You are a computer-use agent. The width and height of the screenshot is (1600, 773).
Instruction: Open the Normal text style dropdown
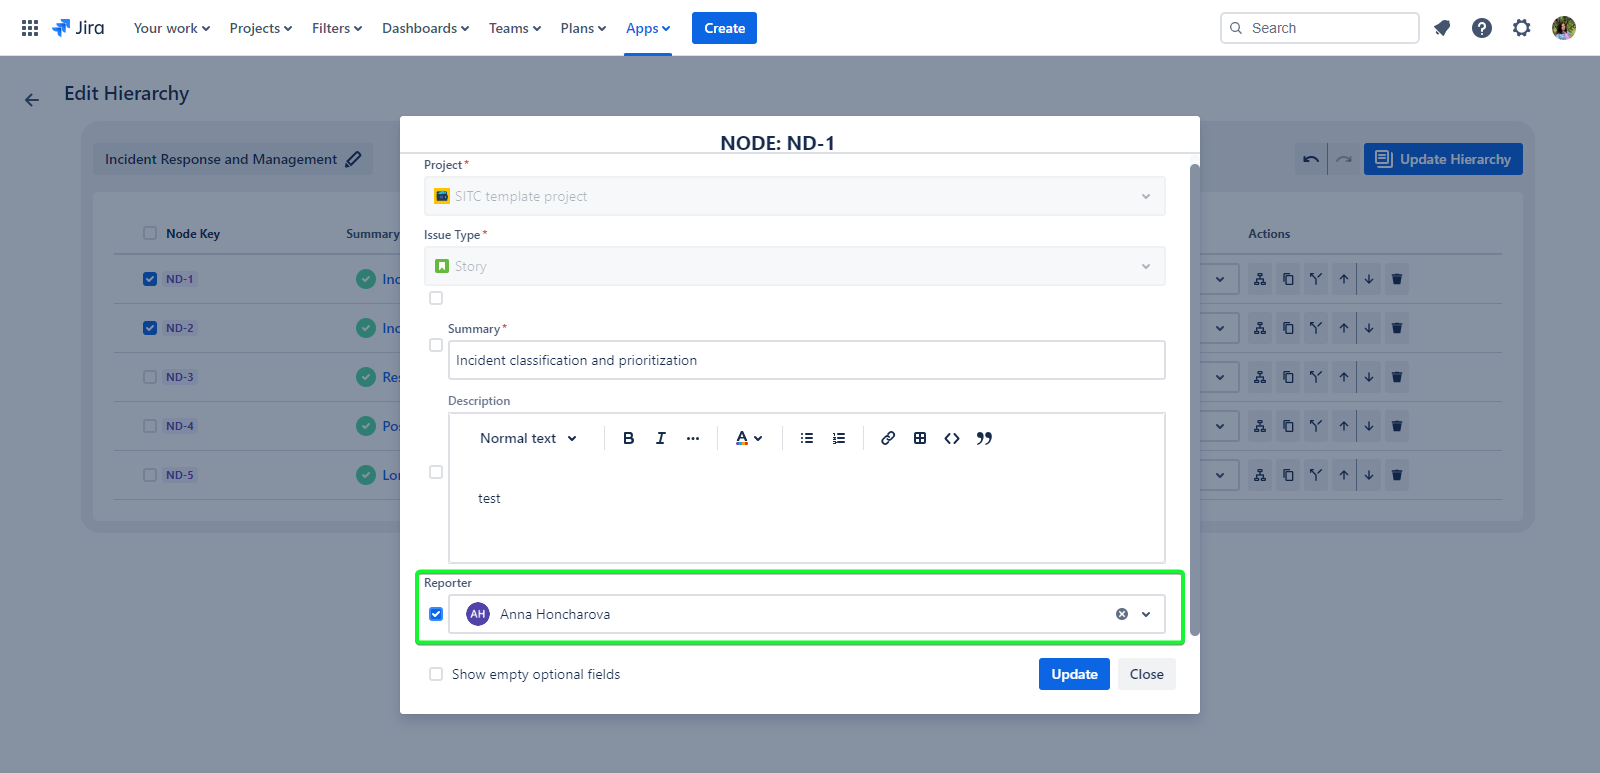tap(528, 438)
